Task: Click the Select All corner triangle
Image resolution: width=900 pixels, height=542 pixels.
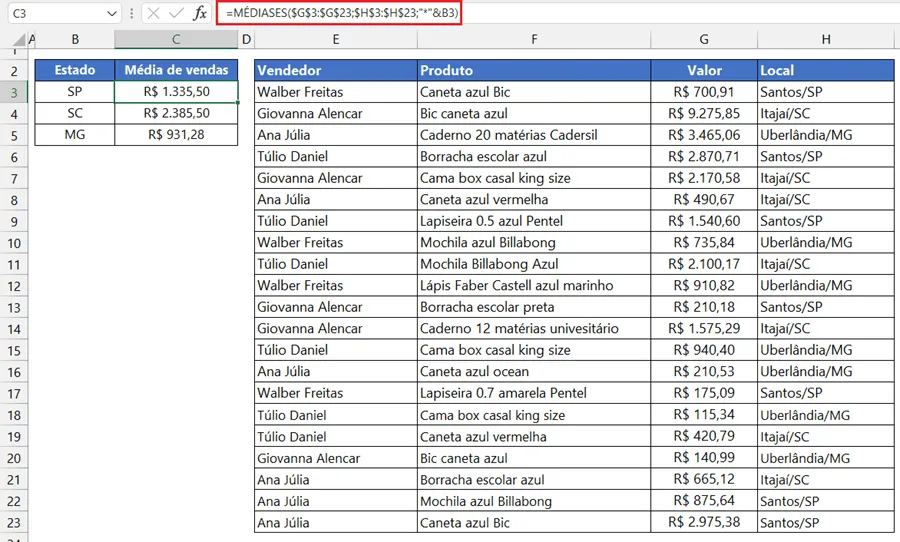Action: (x=20, y=40)
